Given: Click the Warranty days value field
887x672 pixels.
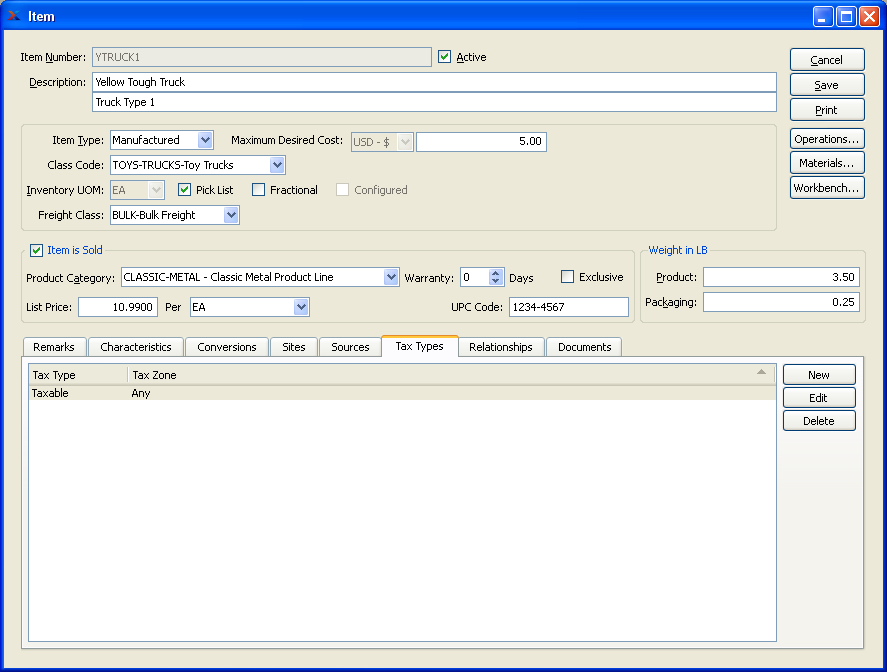Looking at the screenshot, I should click(475, 277).
